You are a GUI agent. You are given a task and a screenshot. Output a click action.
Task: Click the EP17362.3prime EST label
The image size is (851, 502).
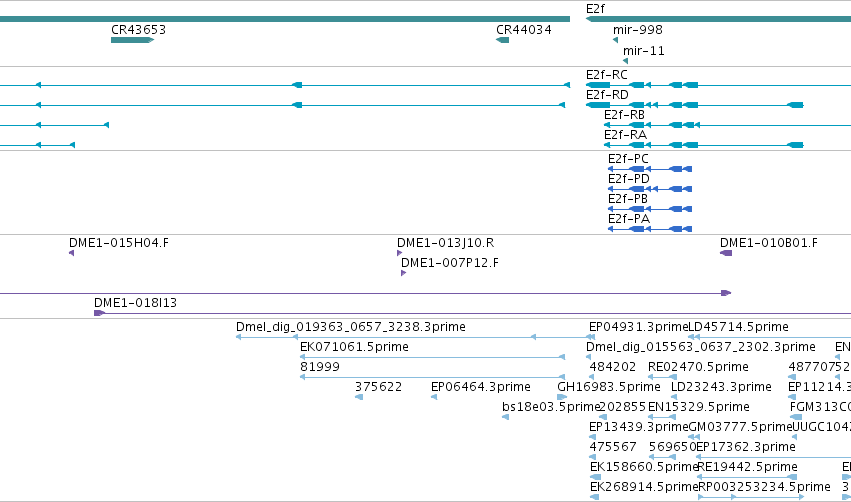coord(745,447)
